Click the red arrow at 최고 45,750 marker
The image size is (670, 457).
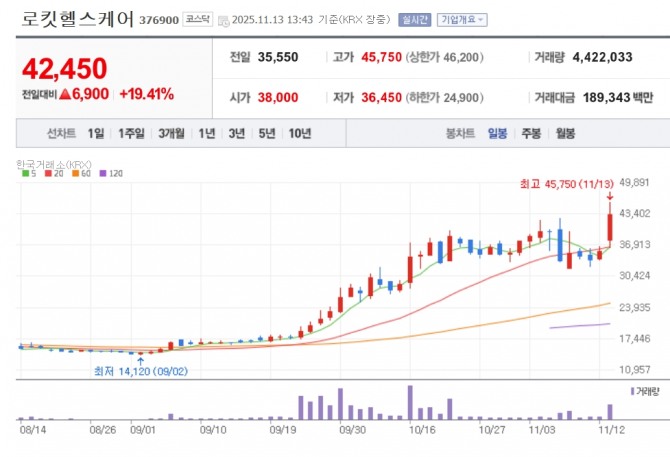click(610, 196)
